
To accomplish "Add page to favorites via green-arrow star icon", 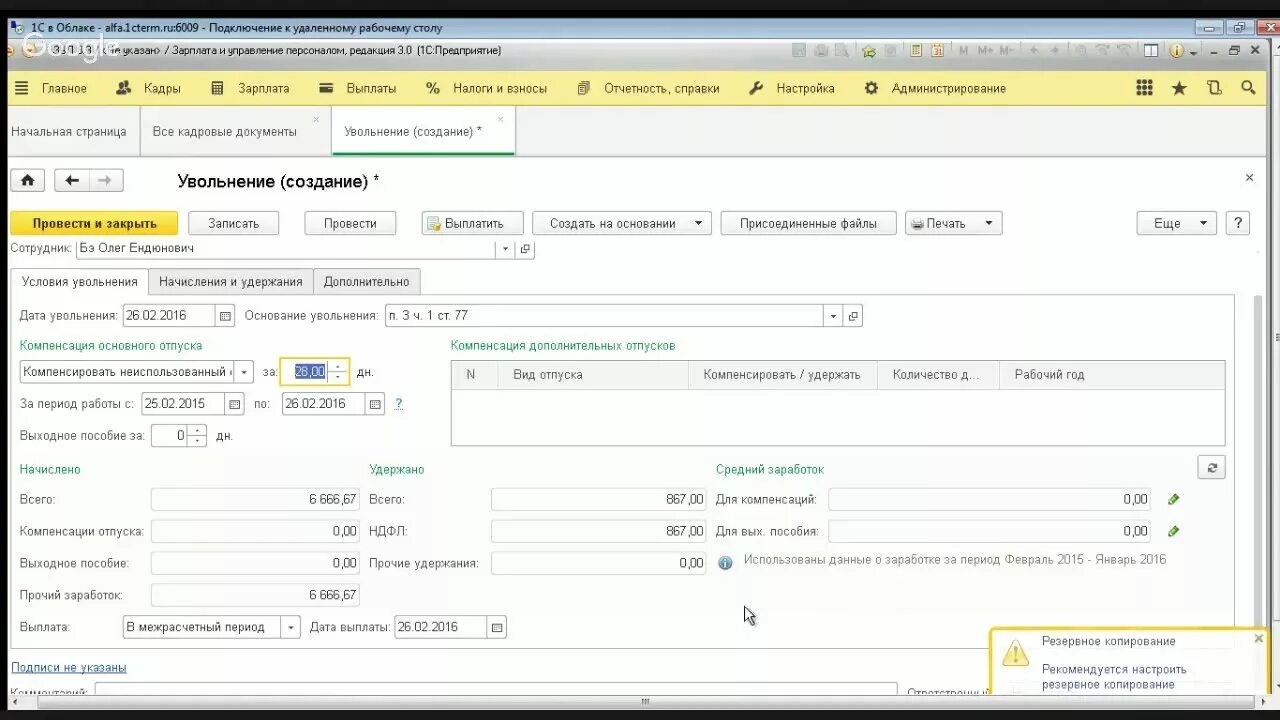I will (869, 50).
